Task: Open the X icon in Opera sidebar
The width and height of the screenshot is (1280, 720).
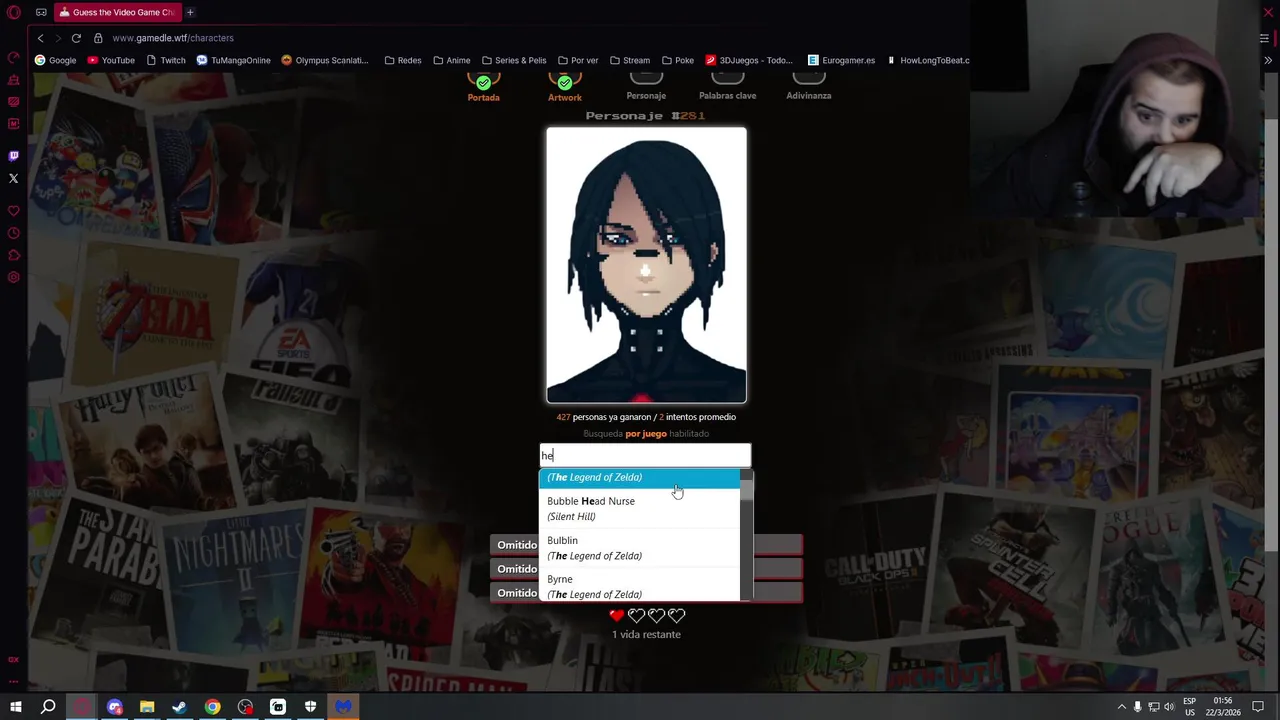Action: pyautogui.click(x=13, y=179)
